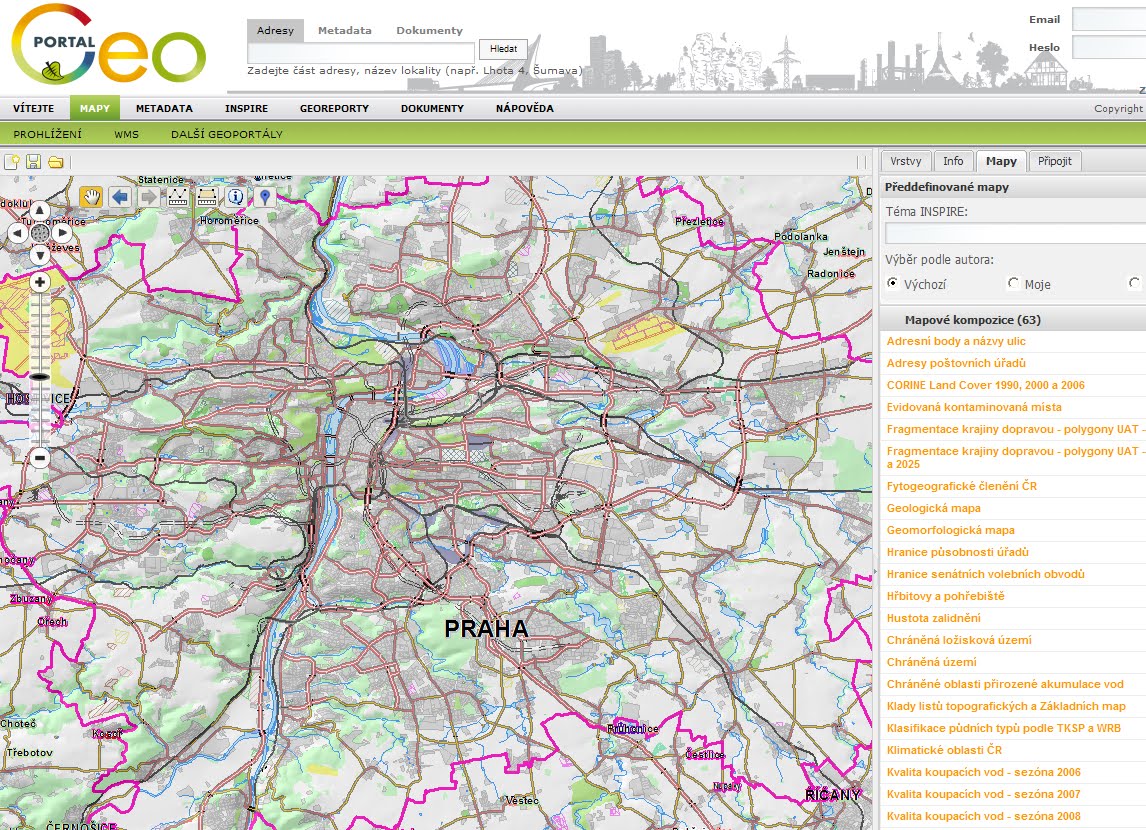The width and height of the screenshot is (1146, 830).
Task: Select the measure distance tool
Action: coord(178,197)
